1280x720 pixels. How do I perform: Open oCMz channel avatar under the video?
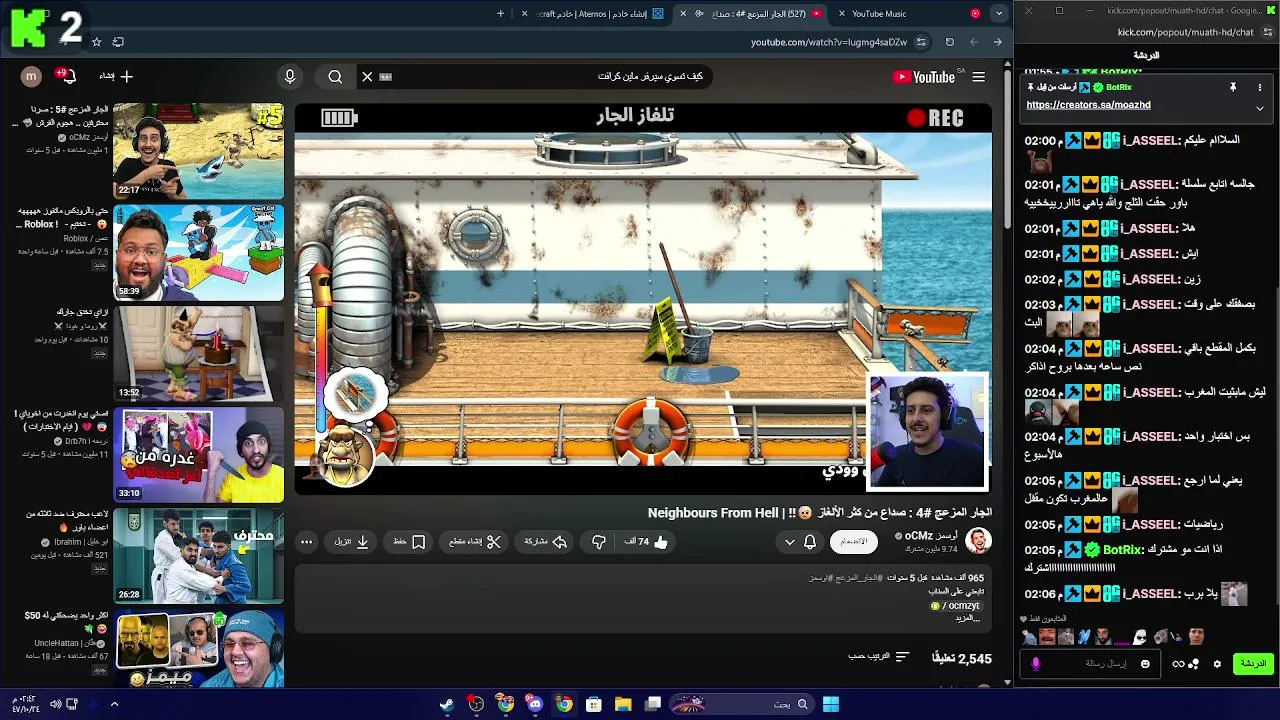click(x=978, y=541)
